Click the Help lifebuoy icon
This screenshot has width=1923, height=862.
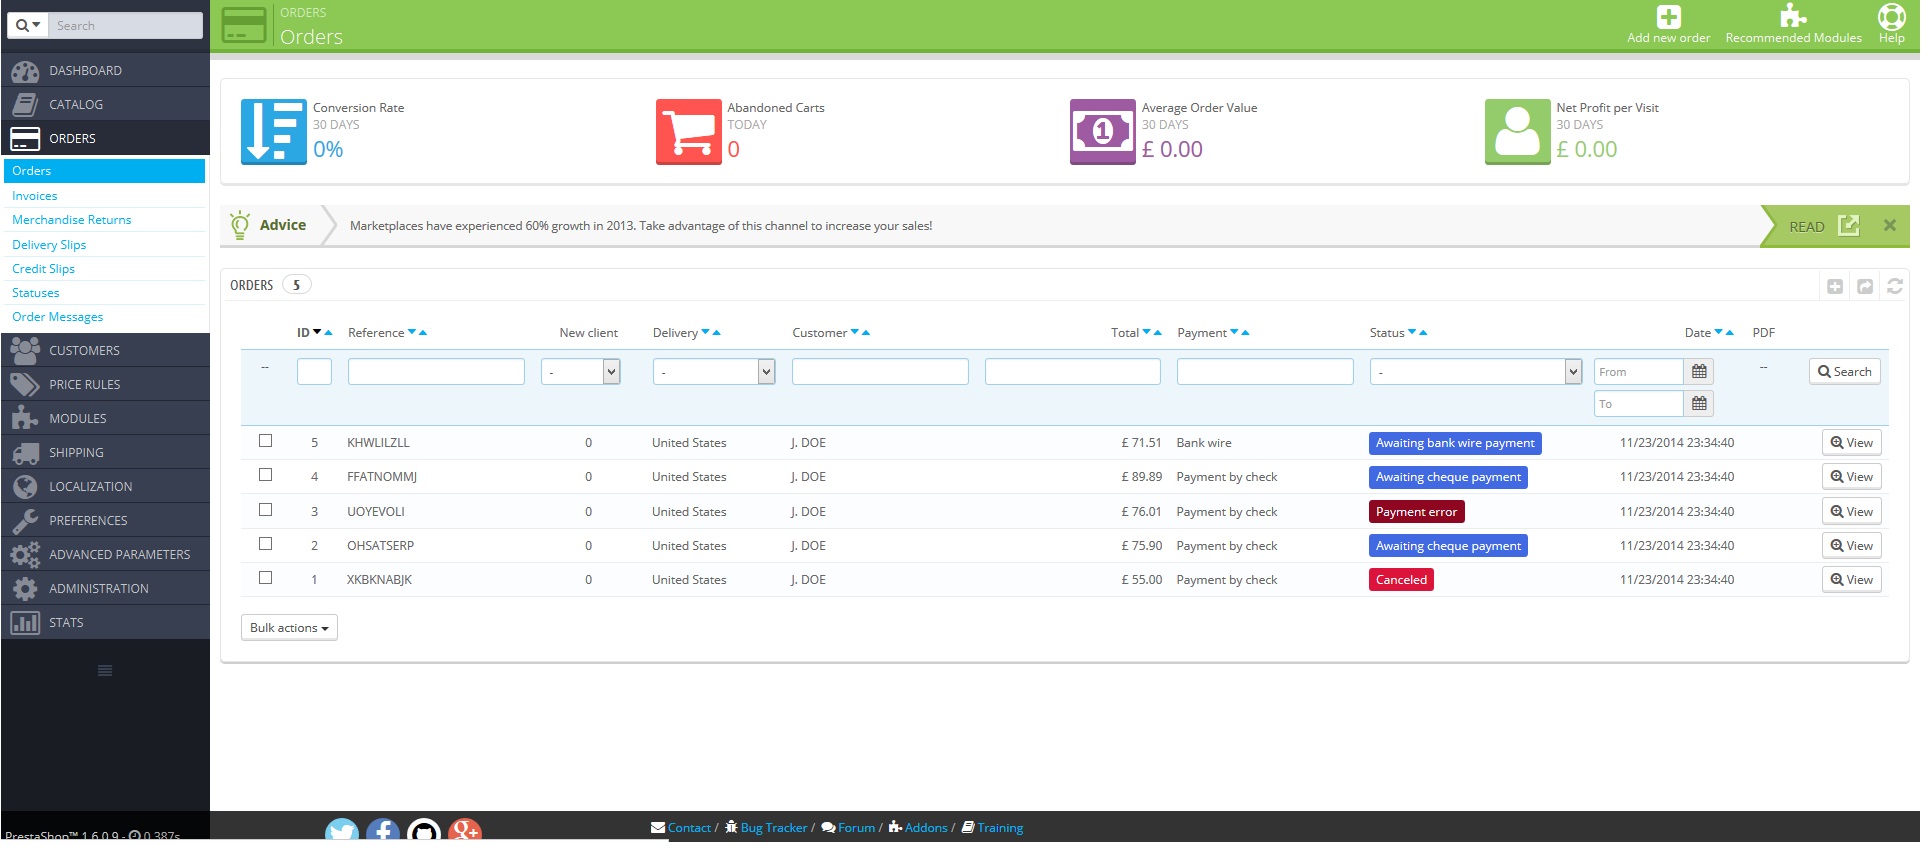[x=1891, y=17]
